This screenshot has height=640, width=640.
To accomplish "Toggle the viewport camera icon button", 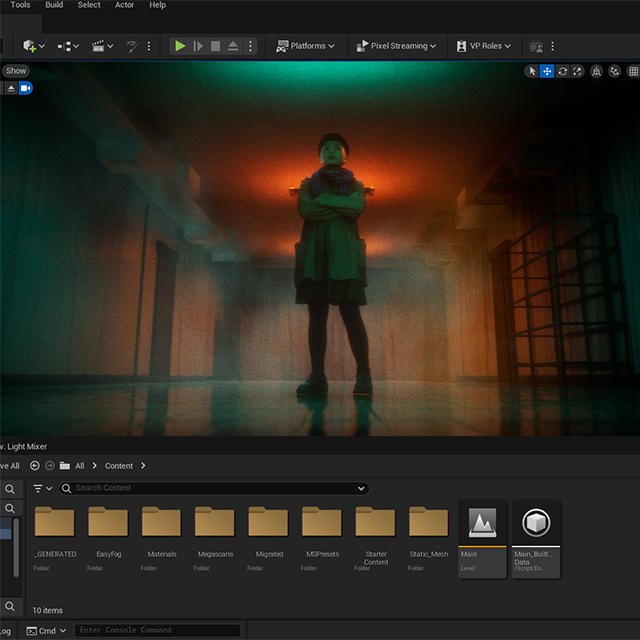I will pyautogui.click(x=26, y=88).
